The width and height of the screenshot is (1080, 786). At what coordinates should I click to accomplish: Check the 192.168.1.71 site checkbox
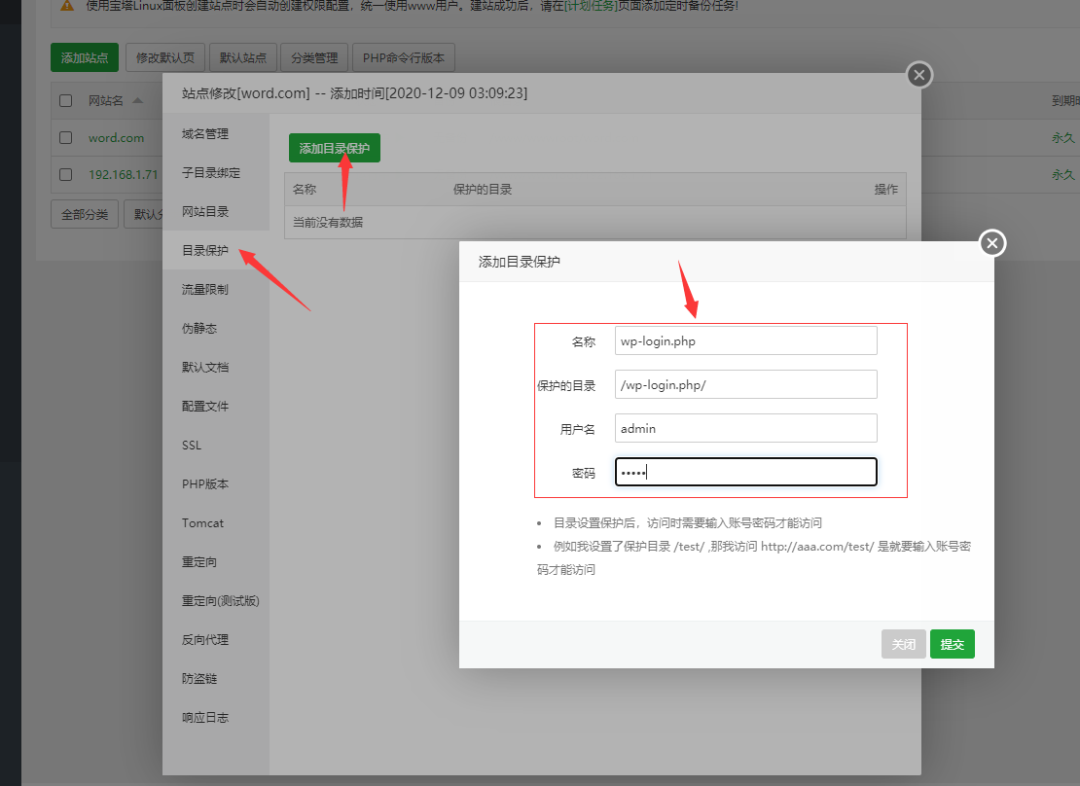click(x=66, y=174)
